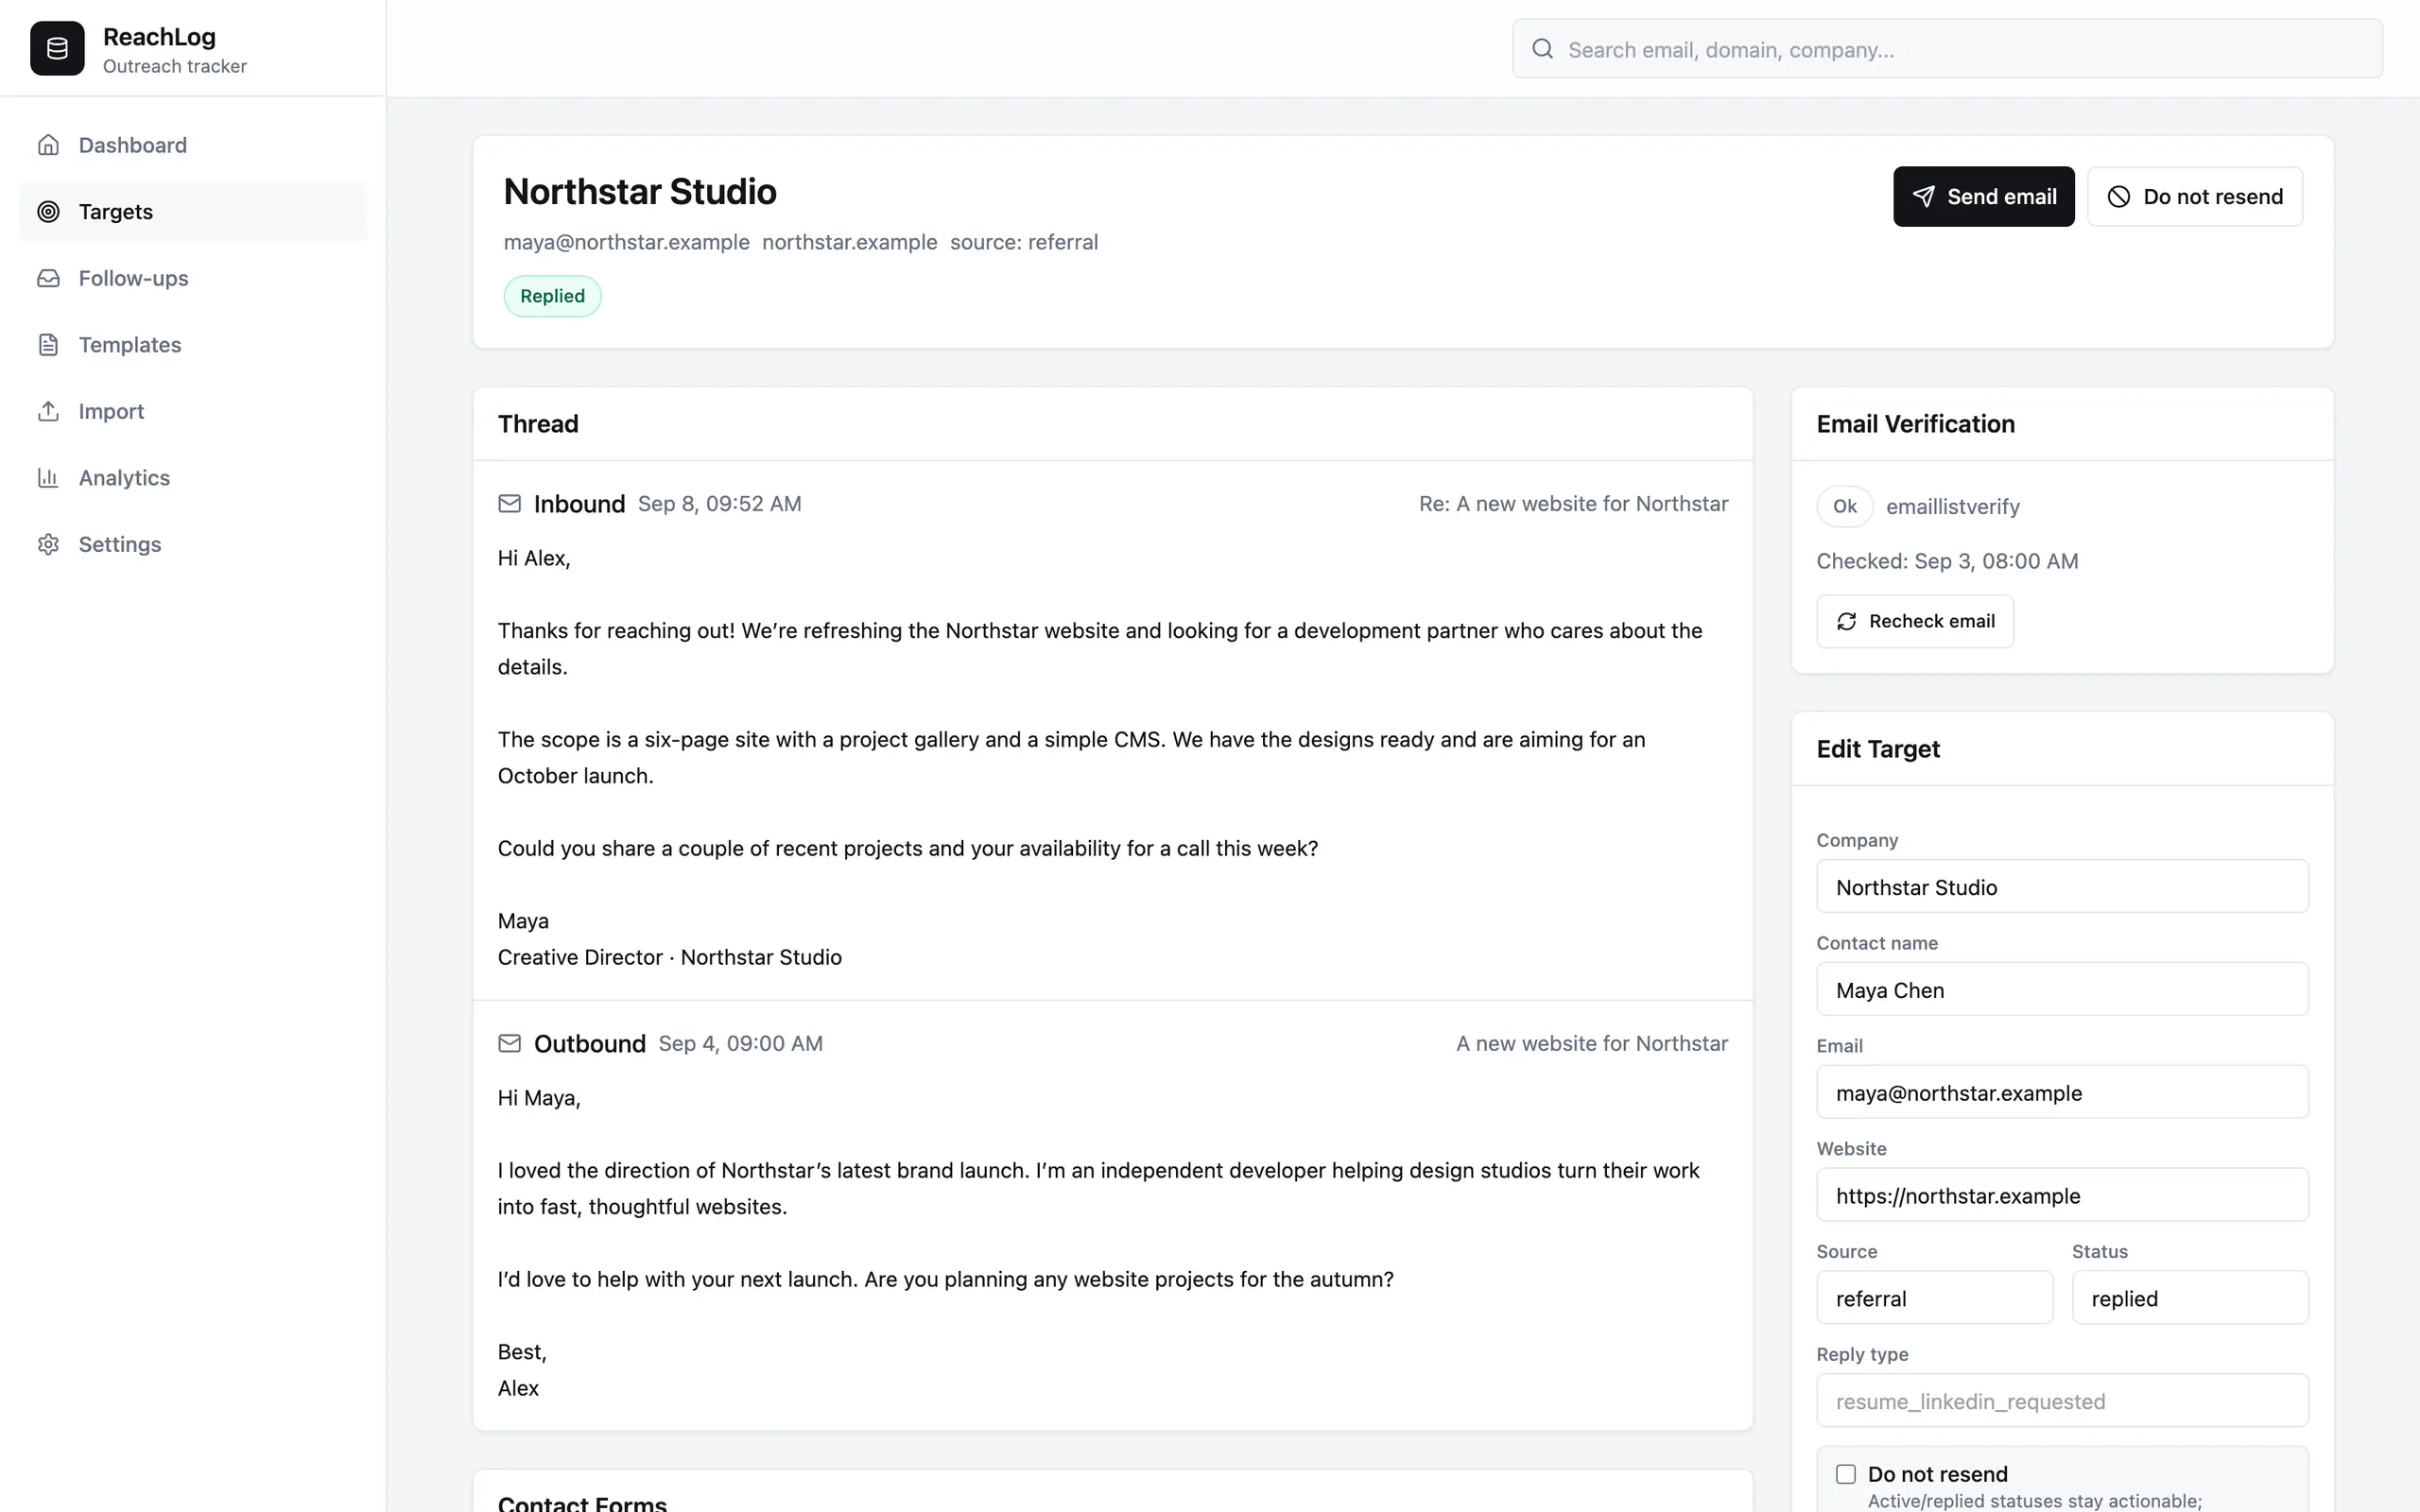Click the Follow-ups inbox icon
The width and height of the screenshot is (2420, 1512).
coord(48,278)
